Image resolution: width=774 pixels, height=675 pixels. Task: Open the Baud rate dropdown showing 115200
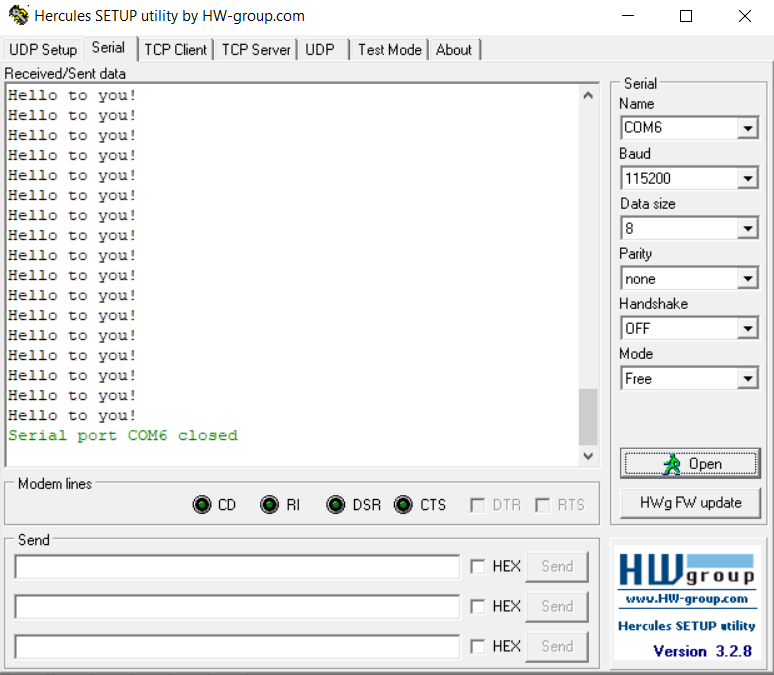(x=748, y=178)
